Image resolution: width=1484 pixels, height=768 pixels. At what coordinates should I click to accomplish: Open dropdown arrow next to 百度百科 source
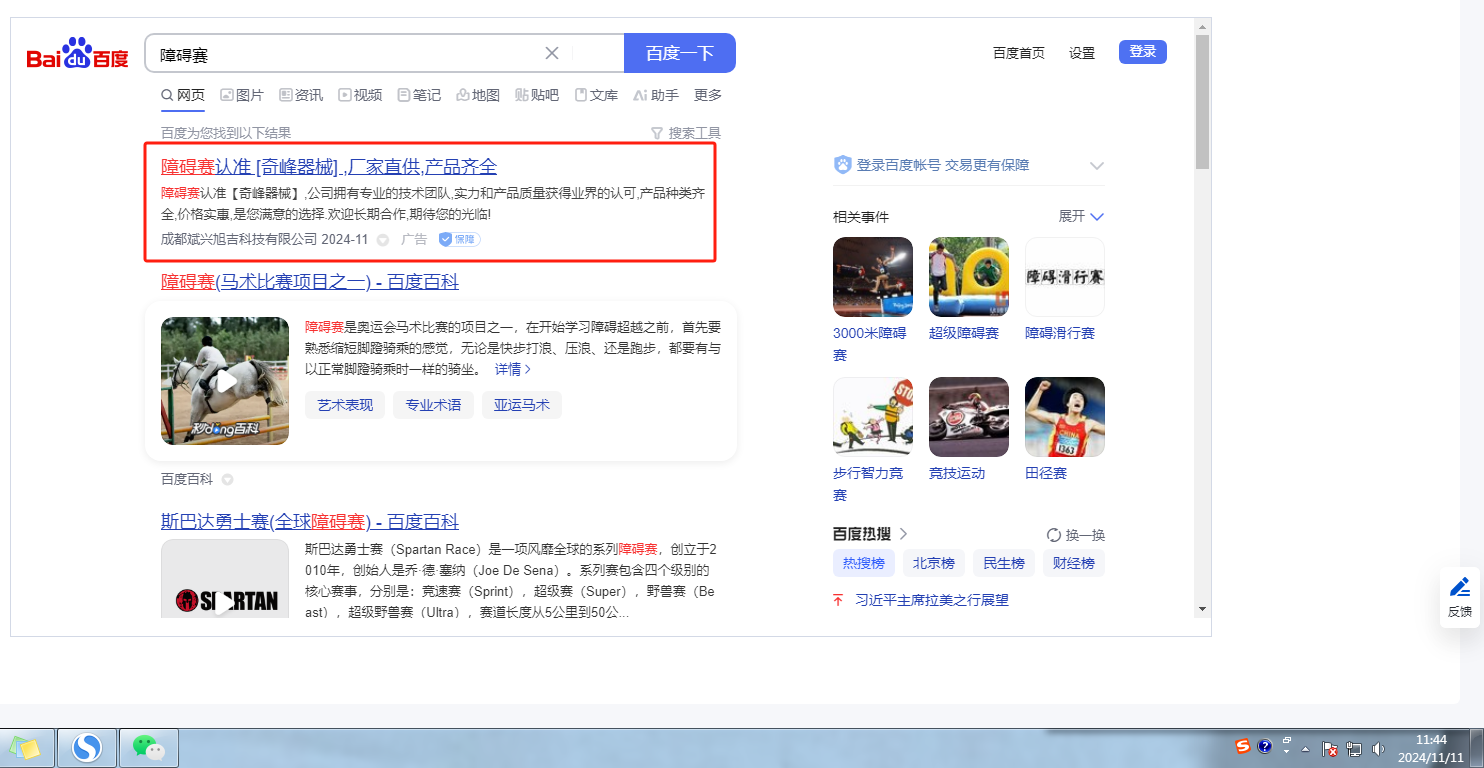[x=227, y=480]
